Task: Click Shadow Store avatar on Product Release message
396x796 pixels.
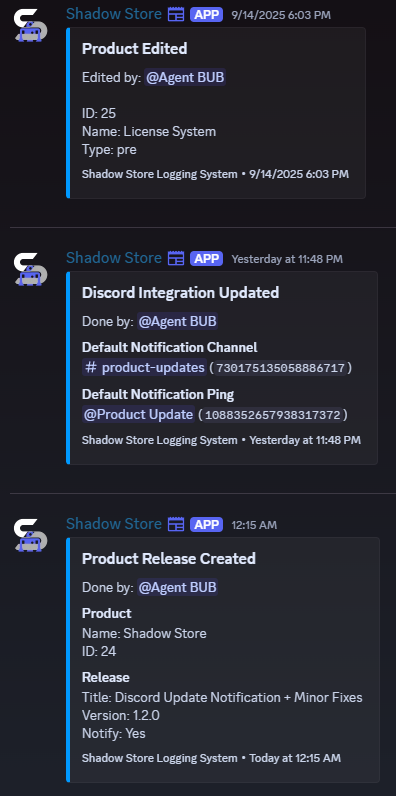Action: click(x=30, y=535)
